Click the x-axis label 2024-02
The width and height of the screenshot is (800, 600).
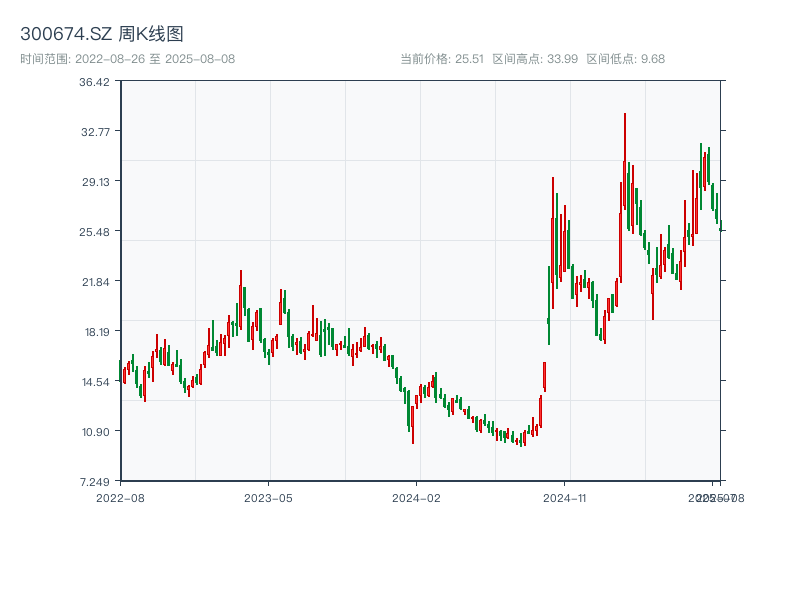click(x=416, y=498)
